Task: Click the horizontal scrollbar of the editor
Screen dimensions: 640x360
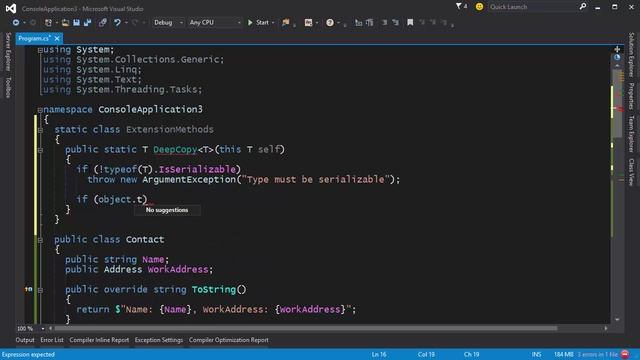Action: pyautogui.click(x=305, y=328)
